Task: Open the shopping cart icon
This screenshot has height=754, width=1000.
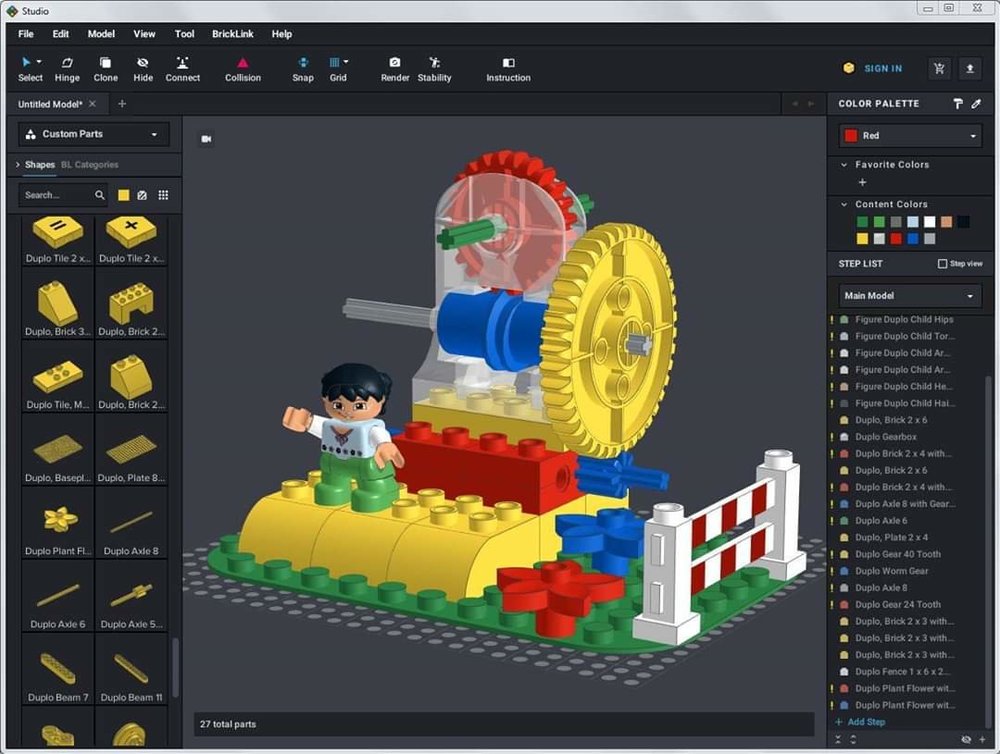Action: (939, 68)
